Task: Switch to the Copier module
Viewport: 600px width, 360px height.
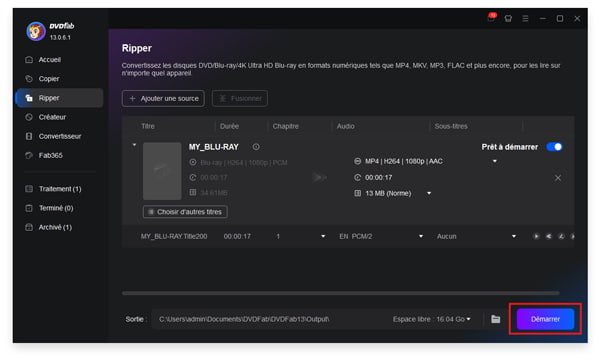Action: (49, 79)
